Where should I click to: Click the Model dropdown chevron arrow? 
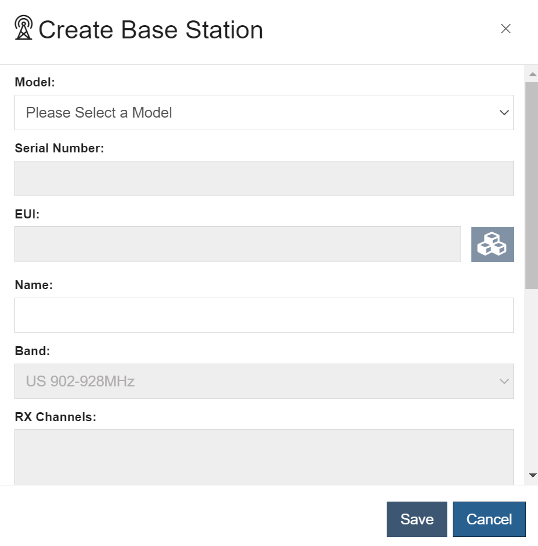click(x=504, y=112)
